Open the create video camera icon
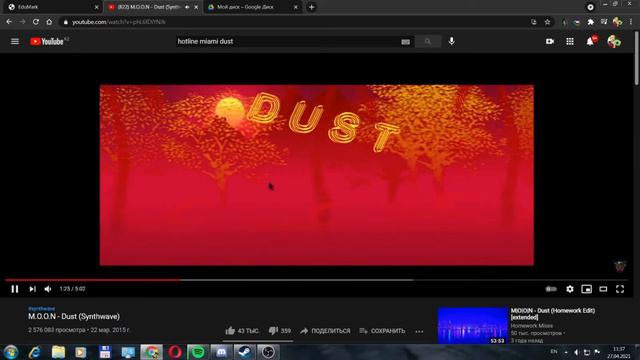This screenshot has width=640, height=360. click(x=550, y=41)
